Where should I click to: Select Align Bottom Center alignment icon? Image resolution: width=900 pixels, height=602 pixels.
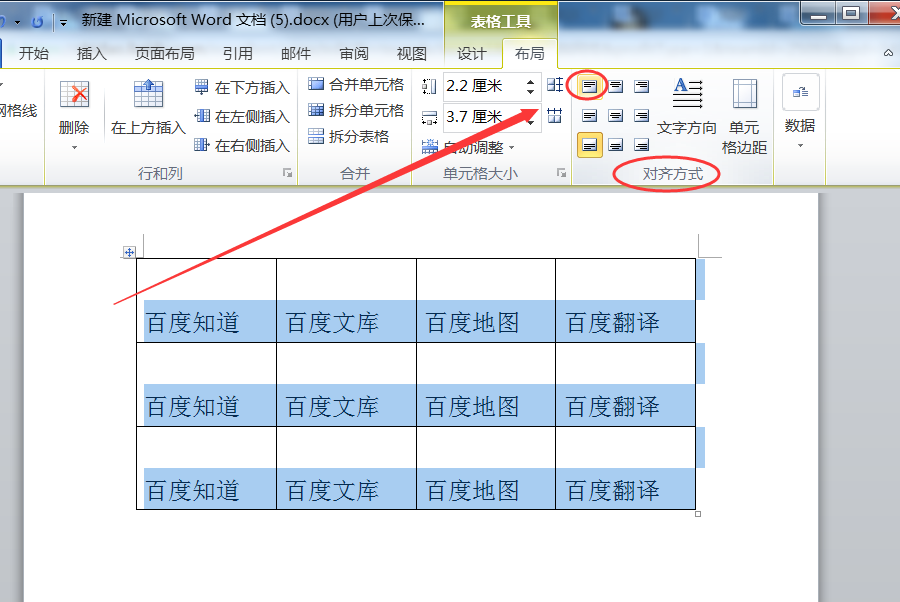pyautogui.click(x=615, y=145)
